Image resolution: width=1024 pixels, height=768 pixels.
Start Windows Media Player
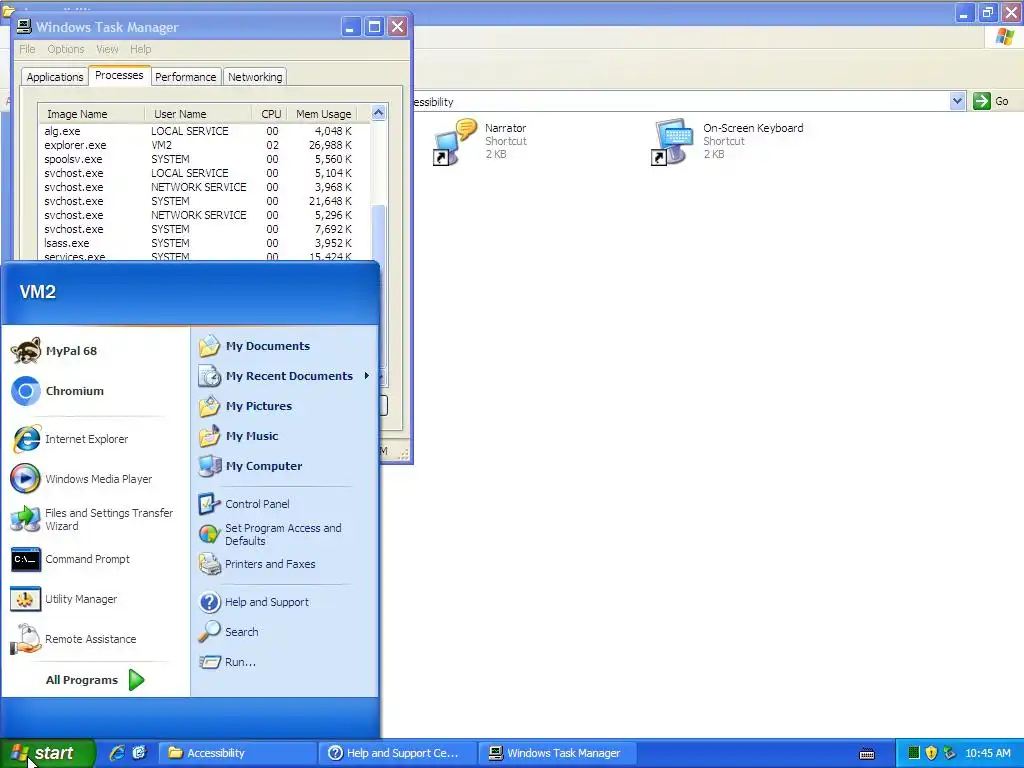81,479
